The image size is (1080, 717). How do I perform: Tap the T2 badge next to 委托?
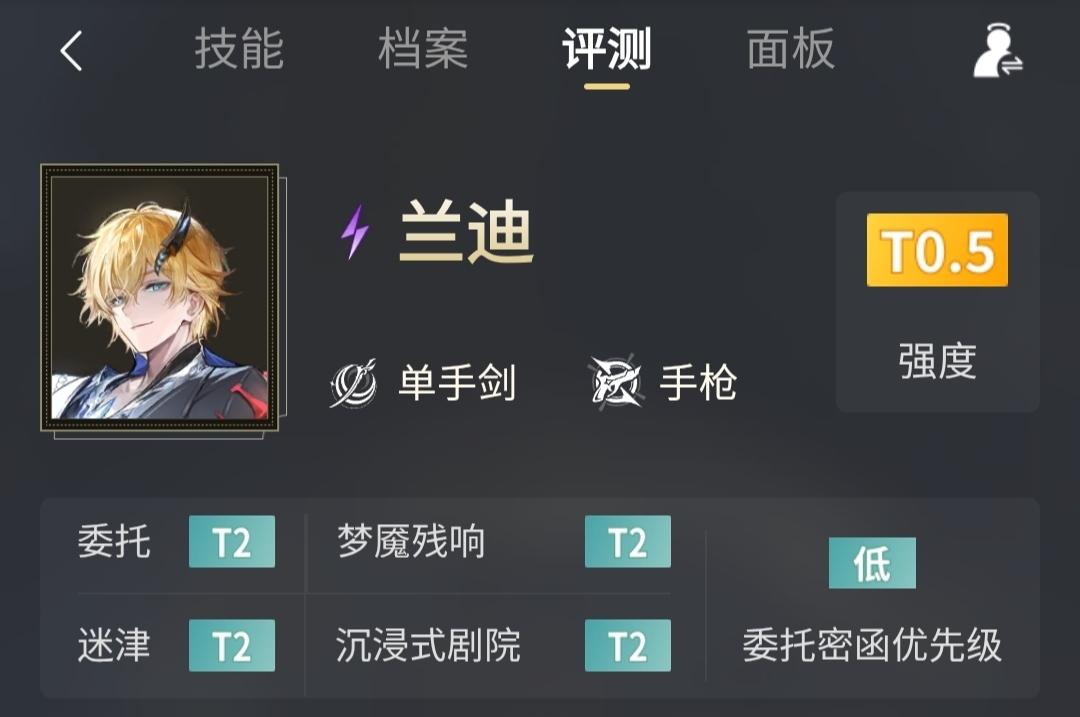[232, 541]
